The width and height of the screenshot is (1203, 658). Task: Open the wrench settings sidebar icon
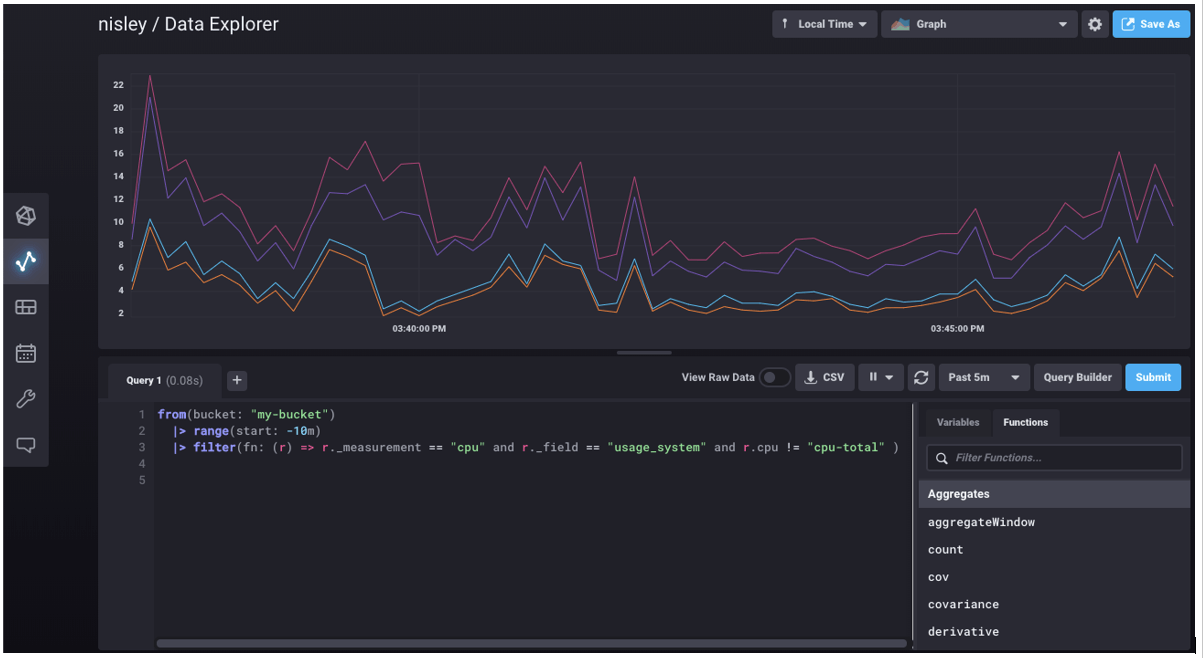(x=26, y=399)
